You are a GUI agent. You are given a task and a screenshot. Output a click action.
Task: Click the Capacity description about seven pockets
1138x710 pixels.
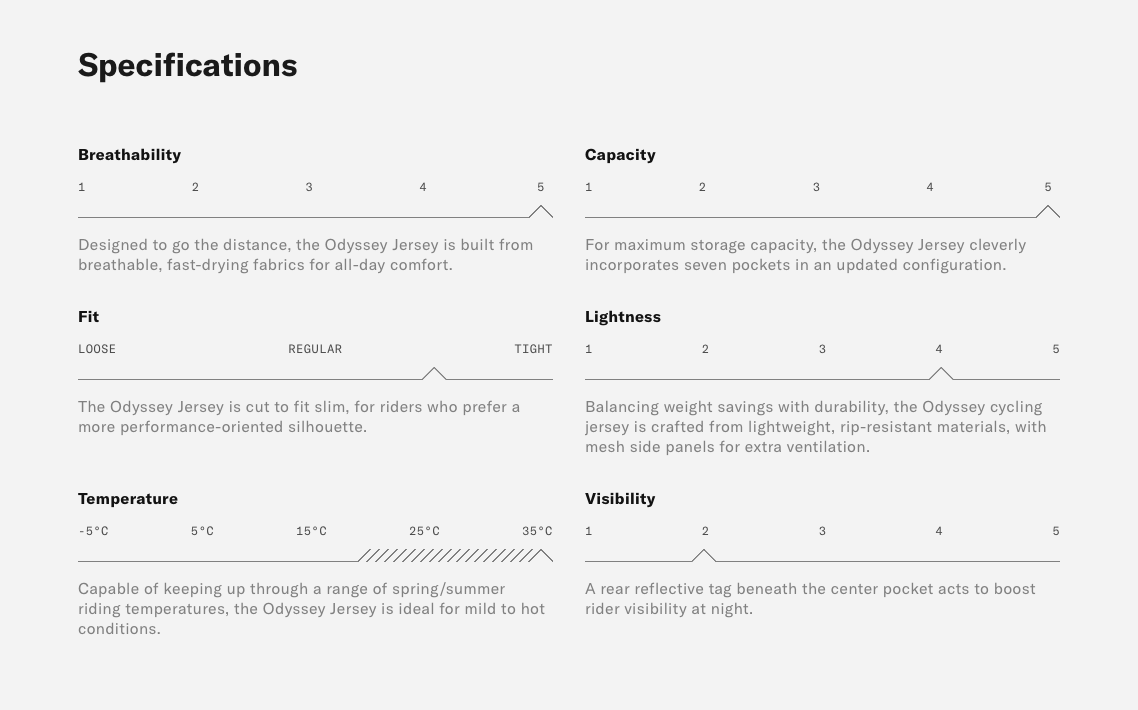click(x=805, y=255)
